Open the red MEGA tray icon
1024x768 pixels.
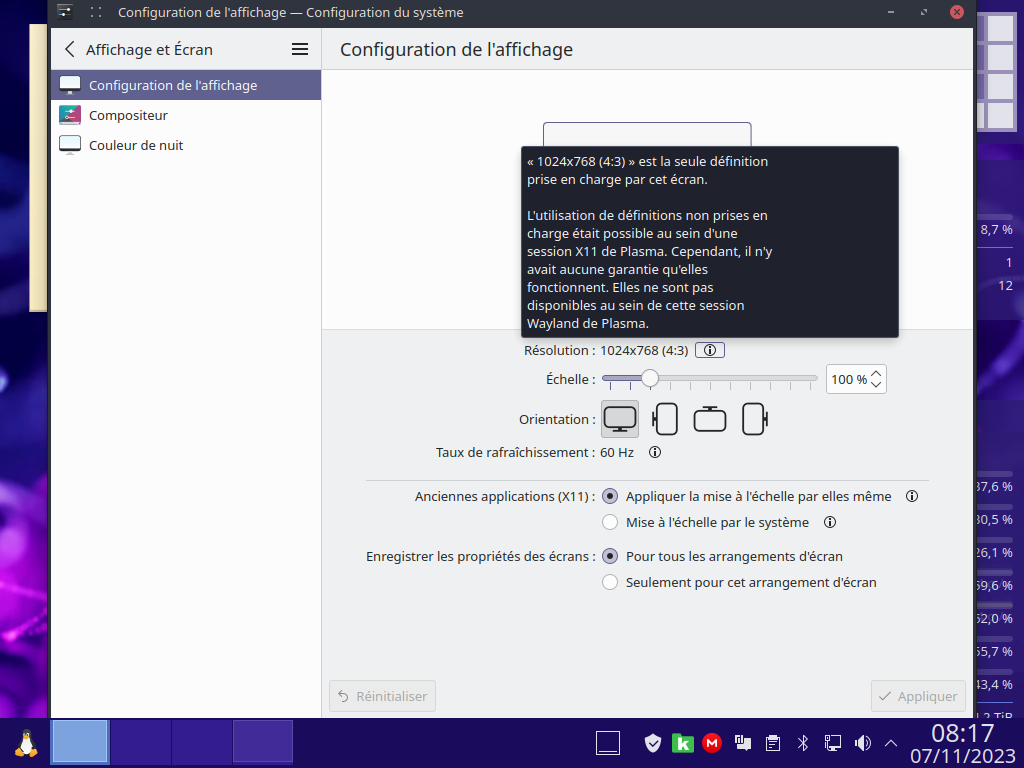point(712,743)
